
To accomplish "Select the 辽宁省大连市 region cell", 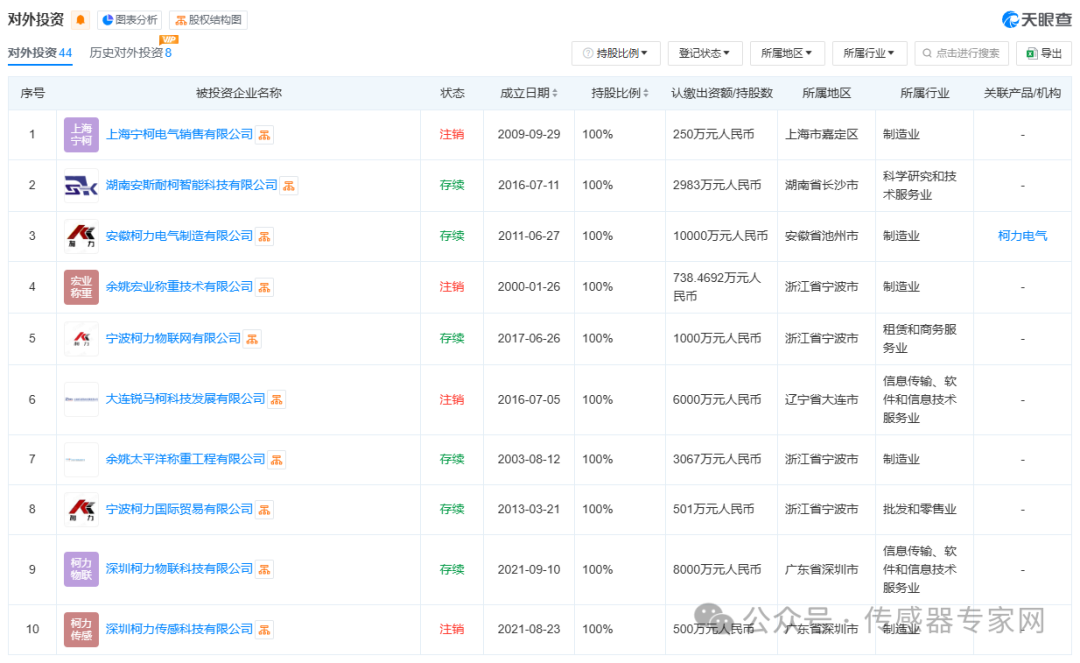I will pos(822,399).
